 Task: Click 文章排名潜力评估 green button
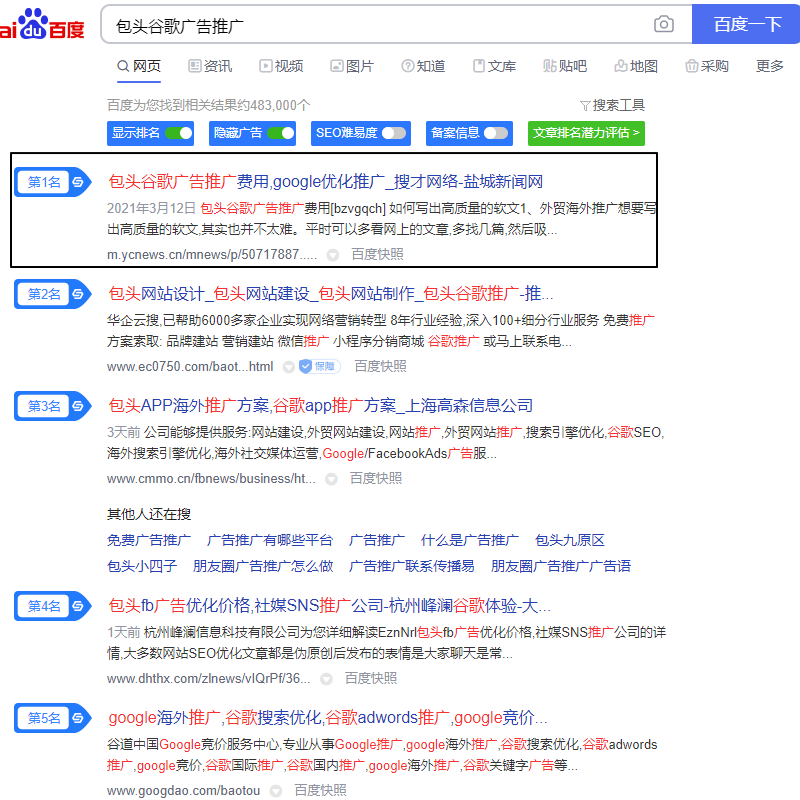(586, 133)
